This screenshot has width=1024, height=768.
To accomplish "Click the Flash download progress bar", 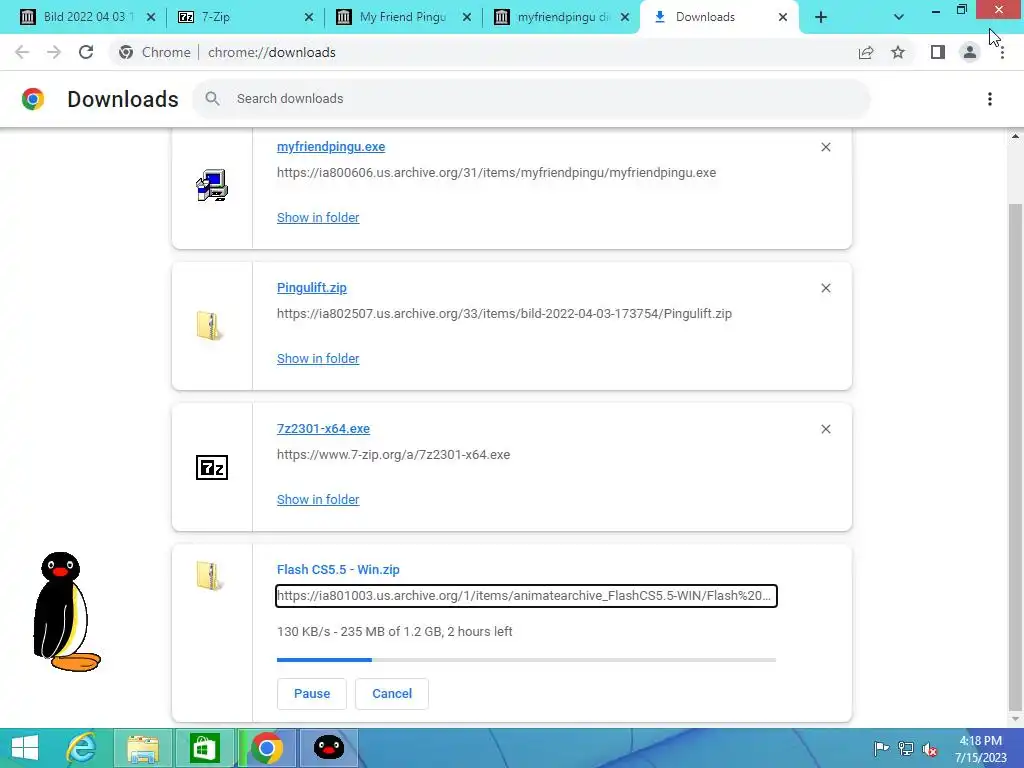I will click(526, 660).
